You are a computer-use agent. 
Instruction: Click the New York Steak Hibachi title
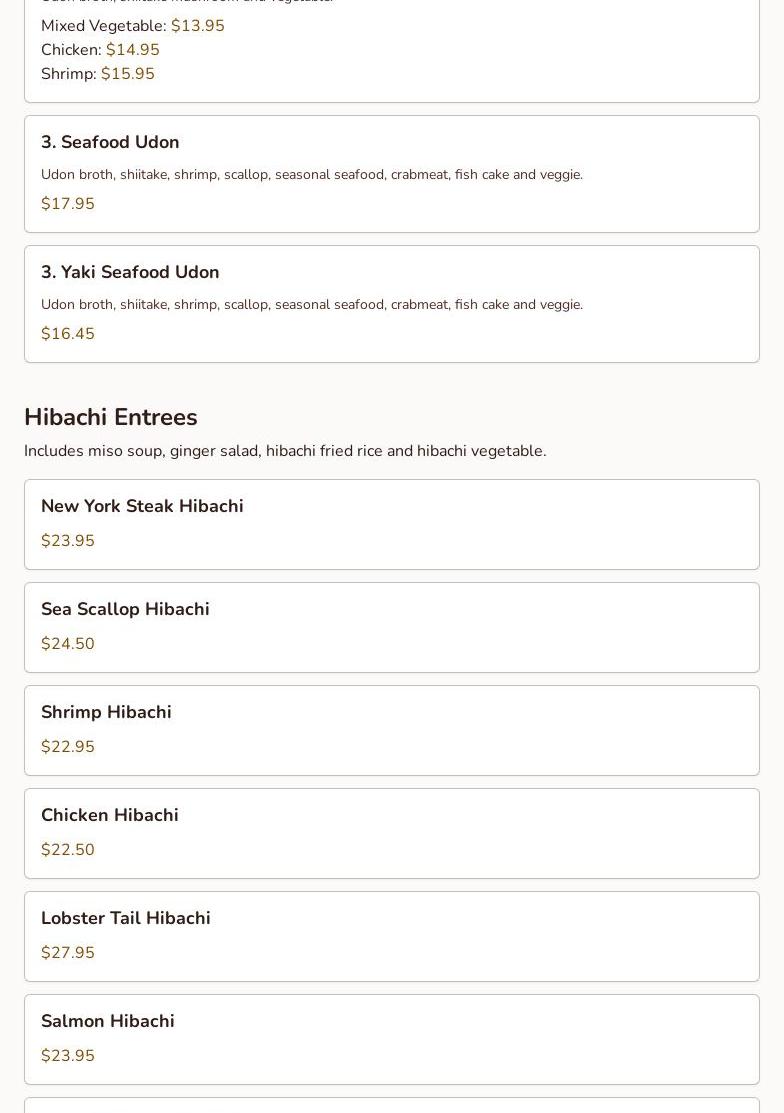click(142, 506)
